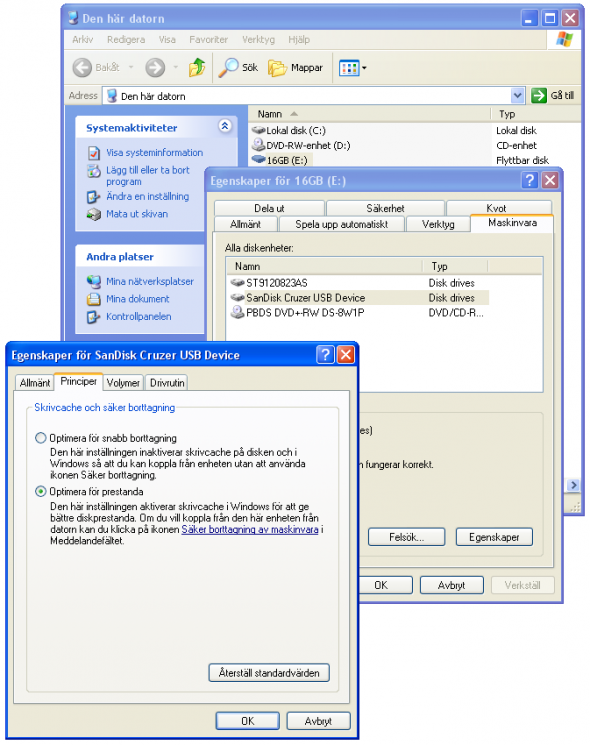
Task: Select Optimera för prestanda option
Action: [41, 491]
